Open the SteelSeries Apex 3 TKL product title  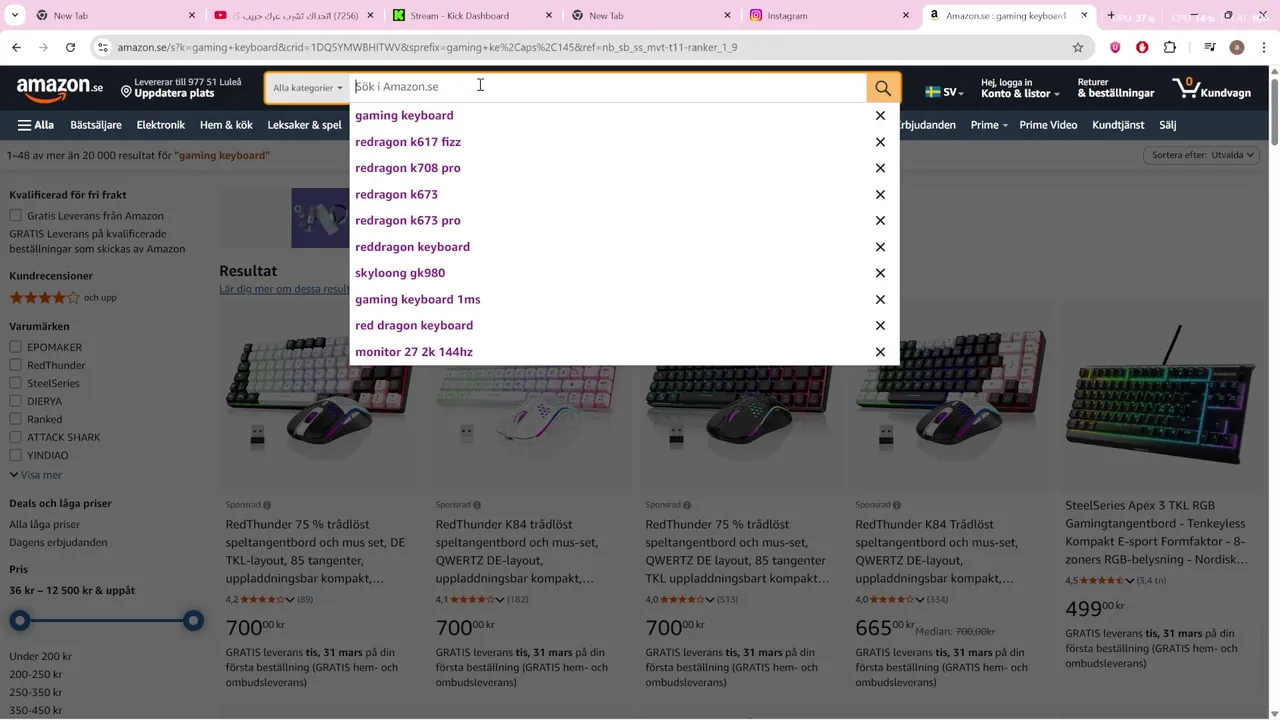(x=1156, y=533)
